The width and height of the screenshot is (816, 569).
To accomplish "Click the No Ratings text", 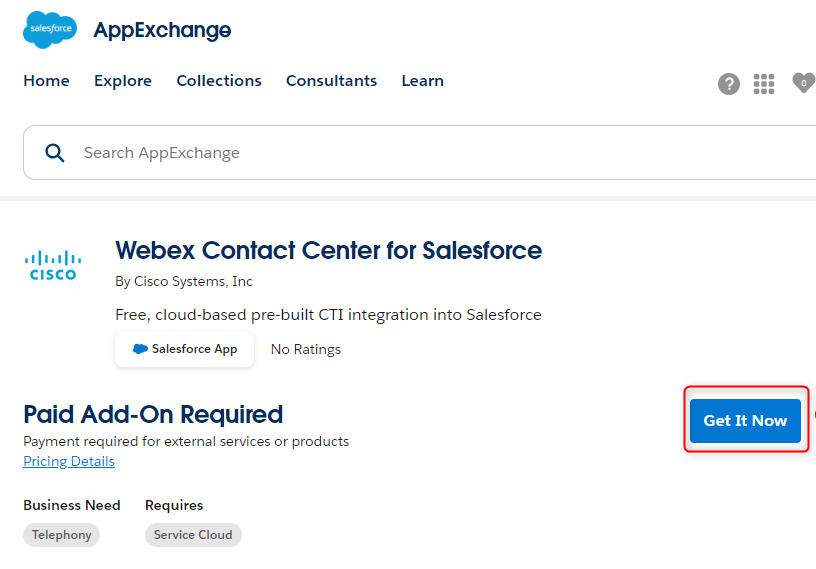I will click(306, 349).
